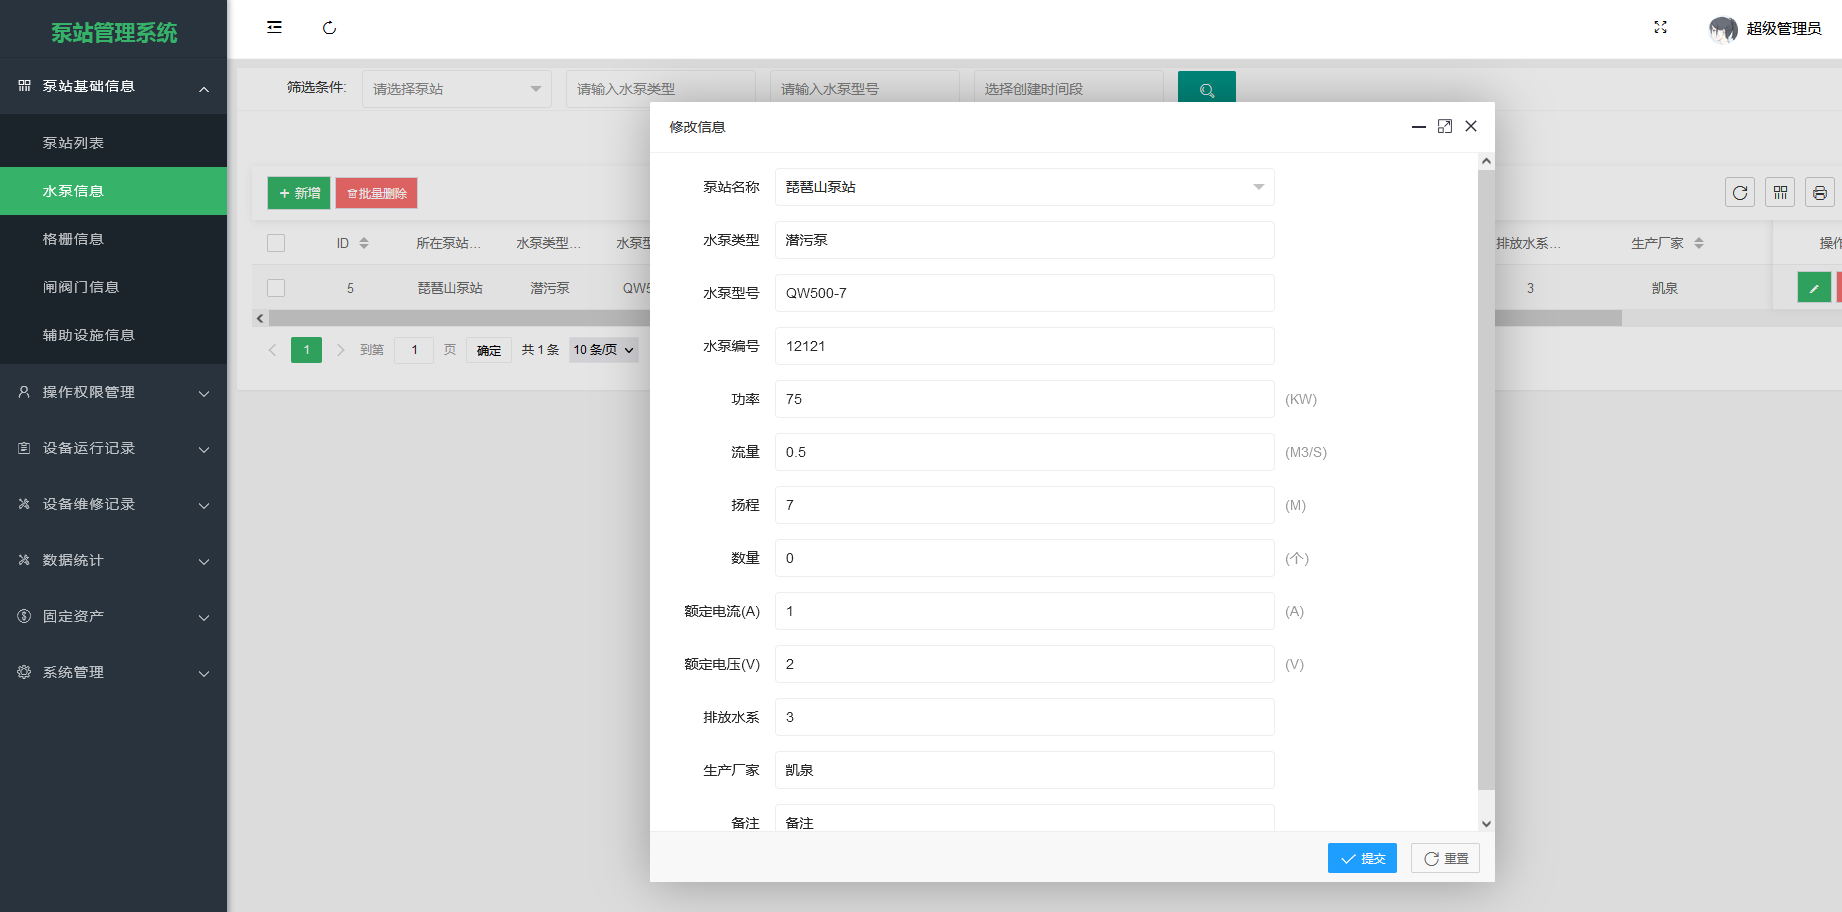1842x912 pixels.
Task: Edit row 5 with green pencil icon
Action: pyautogui.click(x=1814, y=288)
